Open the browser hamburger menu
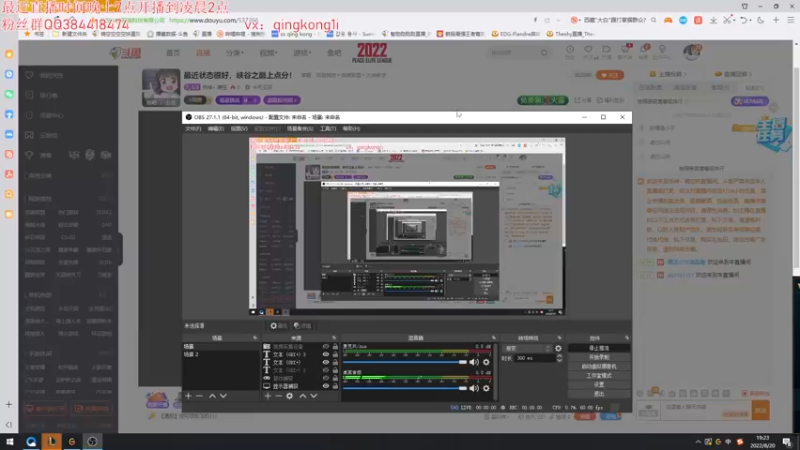The width and height of the screenshot is (800, 450). pyautogui.click(x=790, y=20)
